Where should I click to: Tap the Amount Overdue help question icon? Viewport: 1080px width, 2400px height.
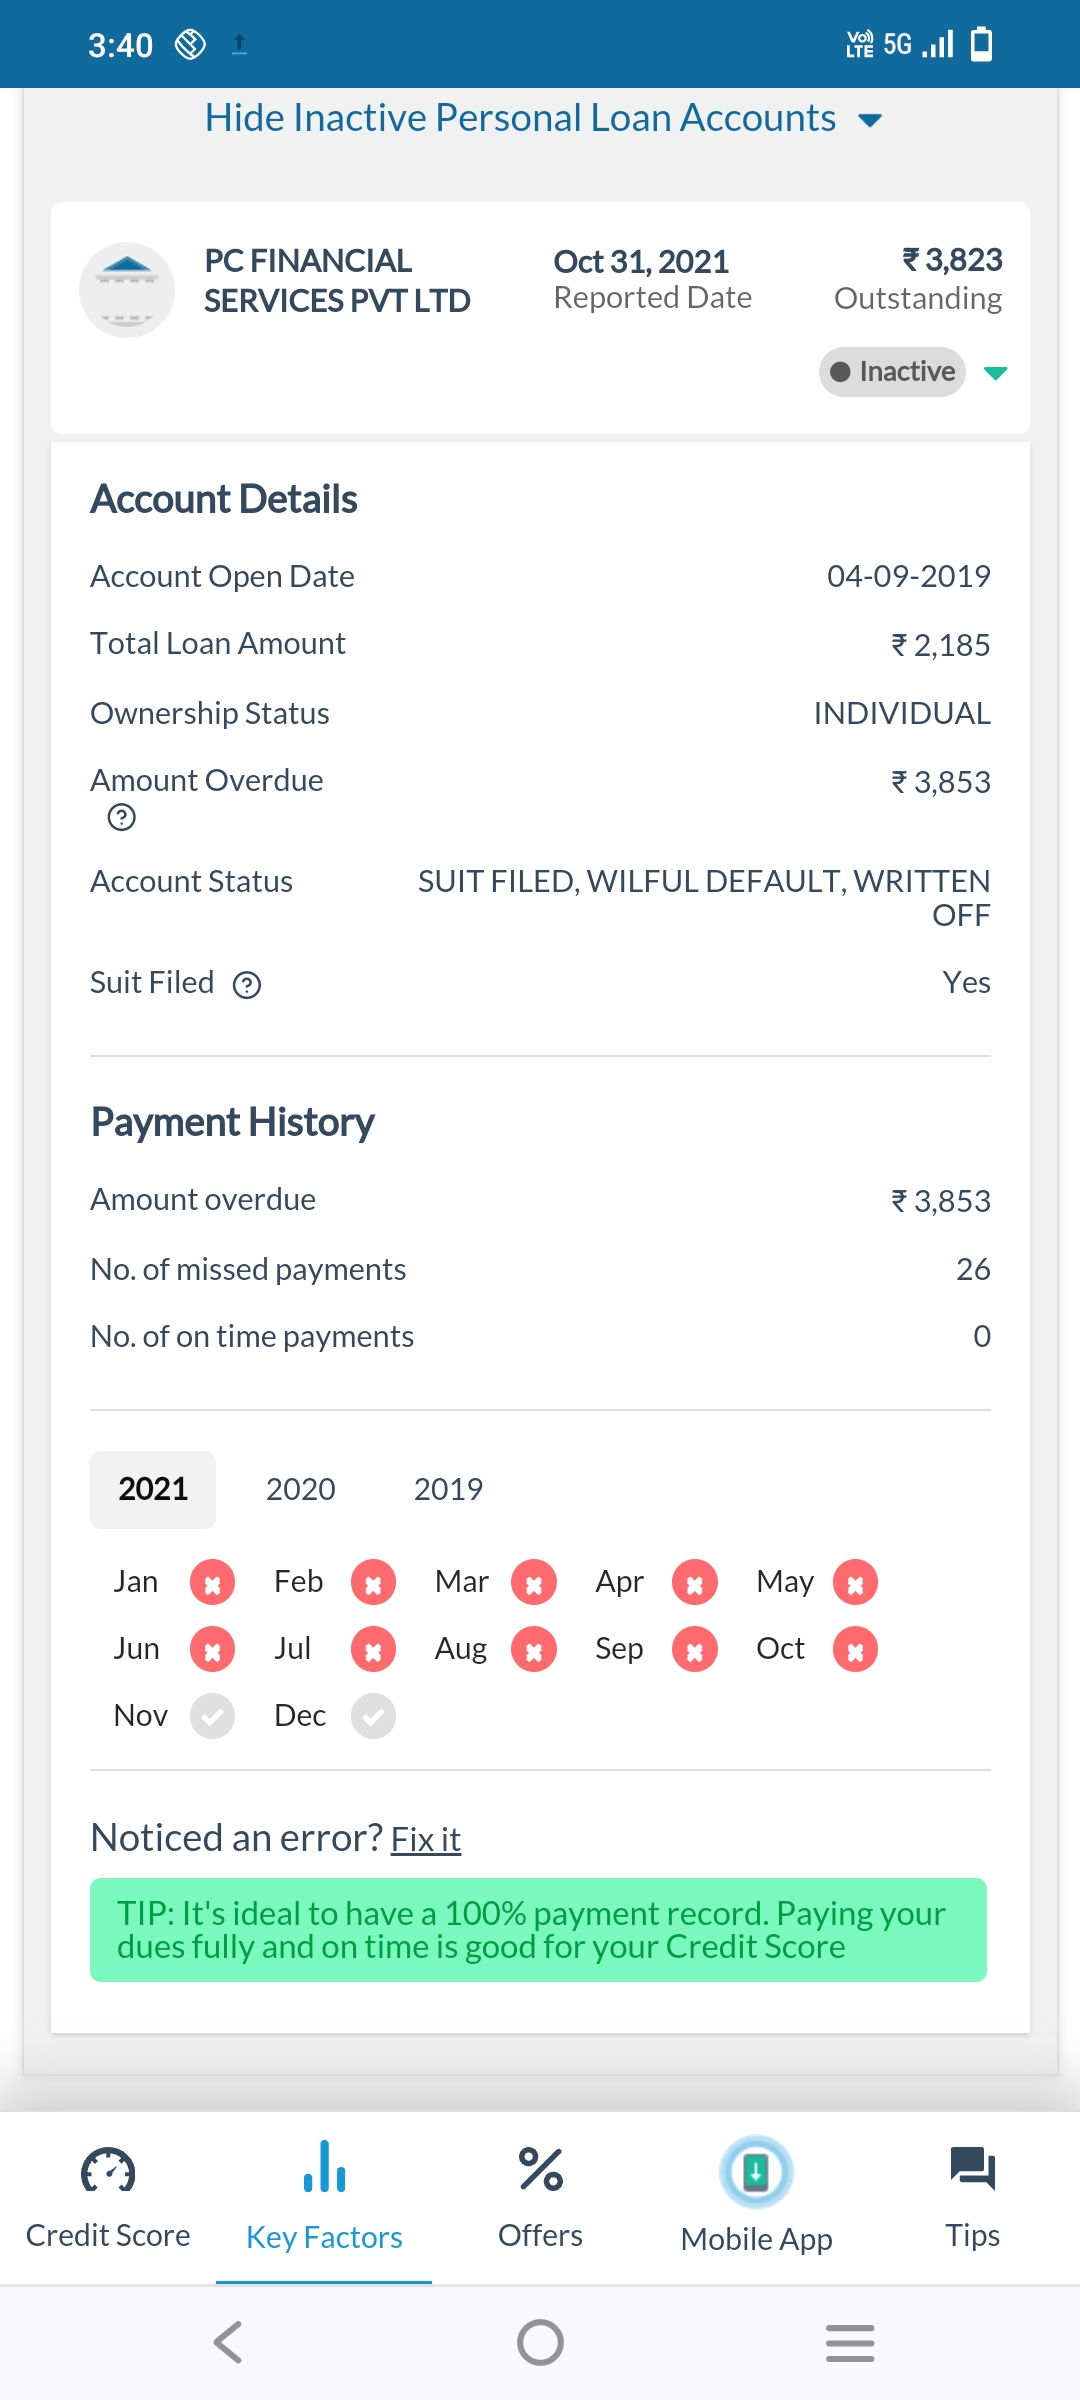pos(121,818)
